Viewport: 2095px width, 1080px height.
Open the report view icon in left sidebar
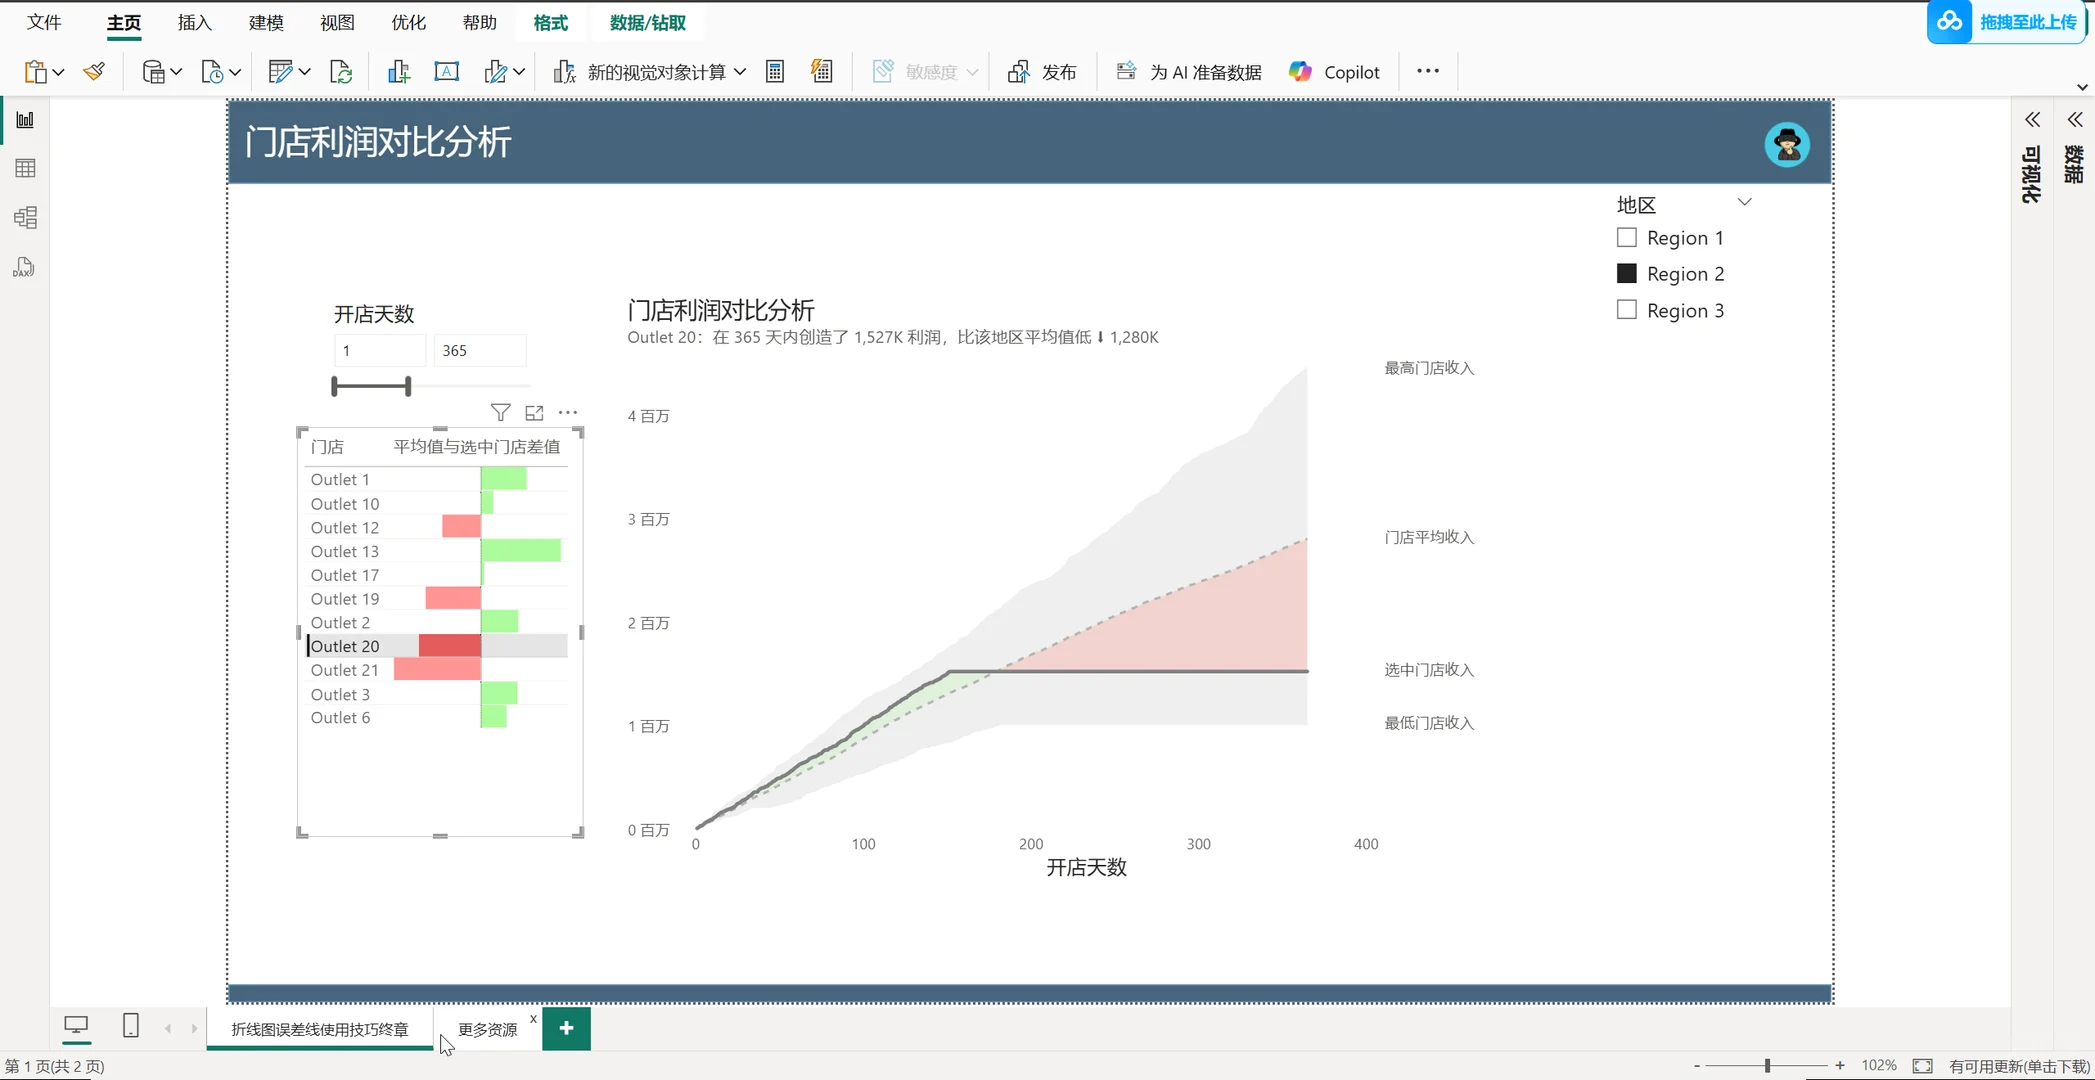pyautogui.click(x=25, y=120)
